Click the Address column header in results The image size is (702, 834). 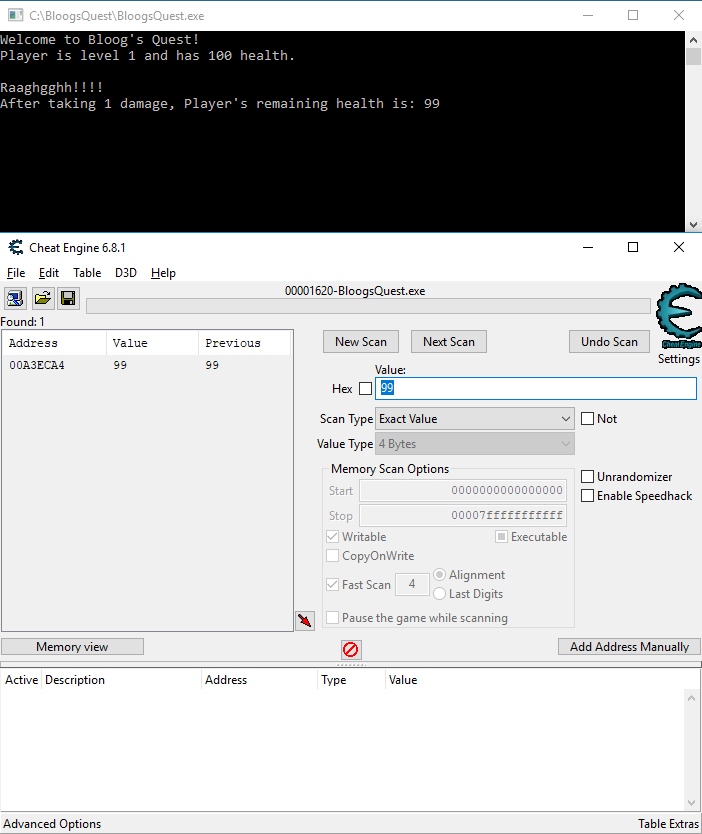coord(54,343)
